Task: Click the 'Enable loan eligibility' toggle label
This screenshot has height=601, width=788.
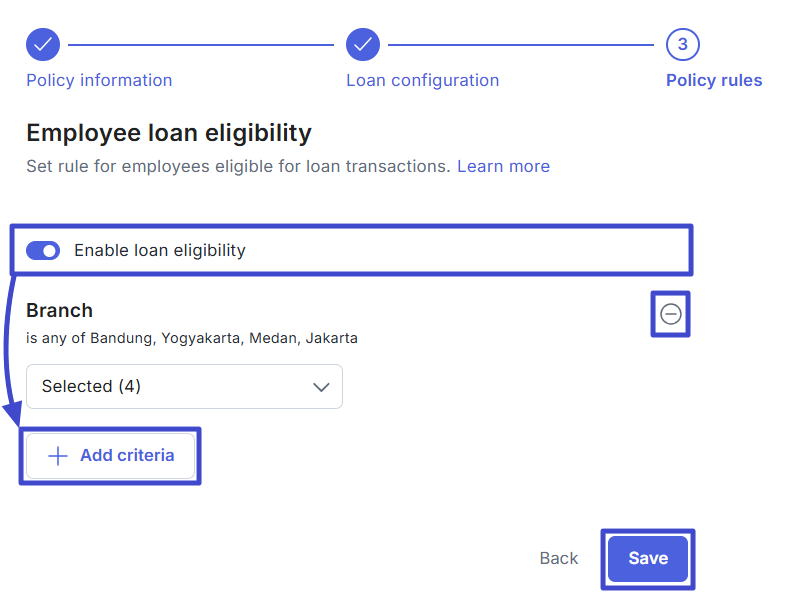Action: [x=159, y=250]
